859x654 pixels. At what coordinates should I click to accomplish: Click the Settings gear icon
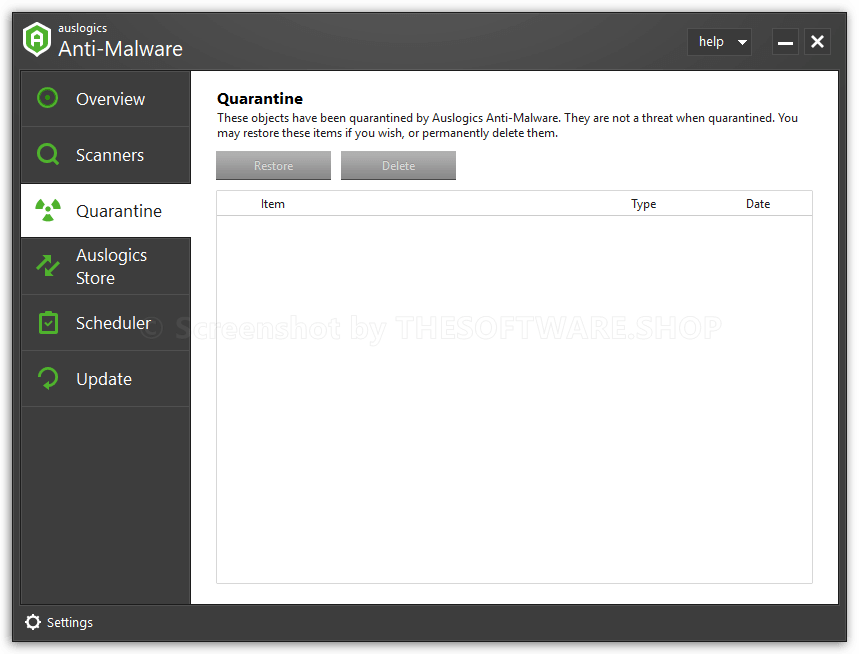coord(33,622)
